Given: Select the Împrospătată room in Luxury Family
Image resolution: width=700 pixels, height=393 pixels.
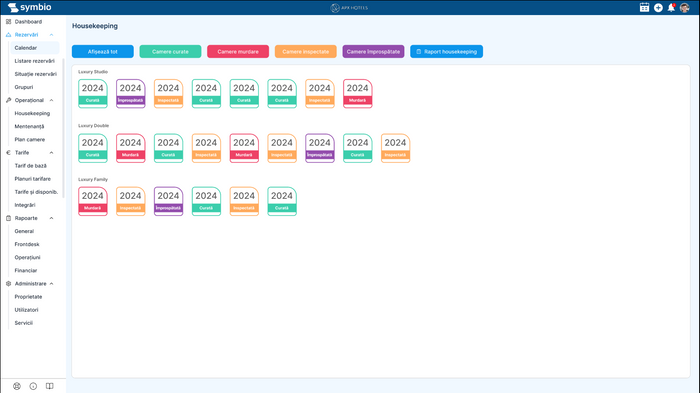Looking at the screenshot, I should coord(168,201).
